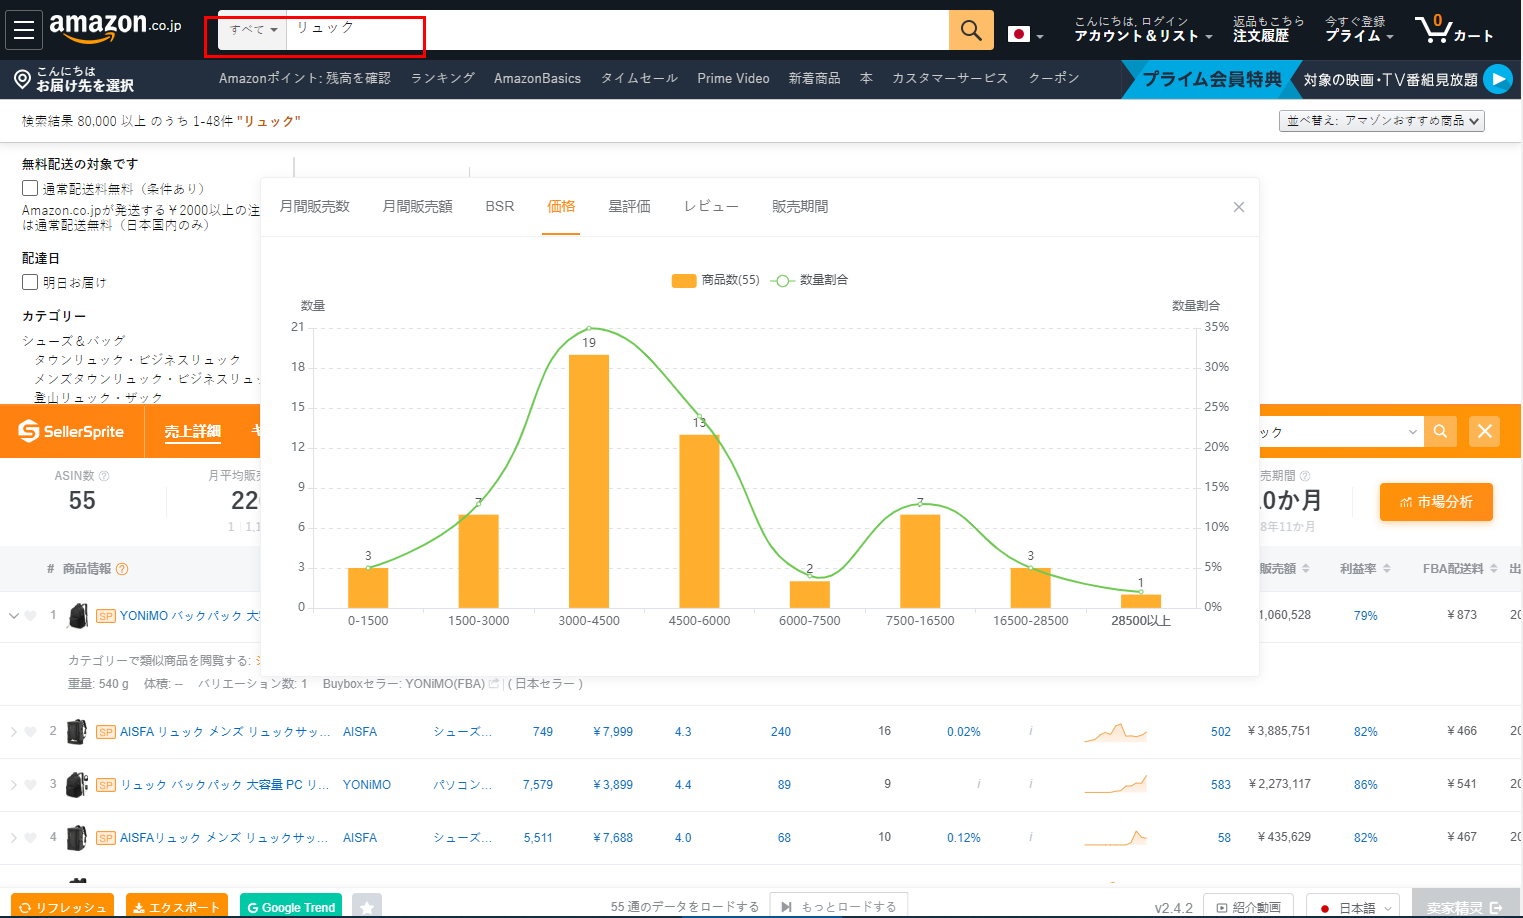Open the SellerSprite keyword search dropdown arrow
Screen dimensions: 1523x918
tap(1412, 432)
